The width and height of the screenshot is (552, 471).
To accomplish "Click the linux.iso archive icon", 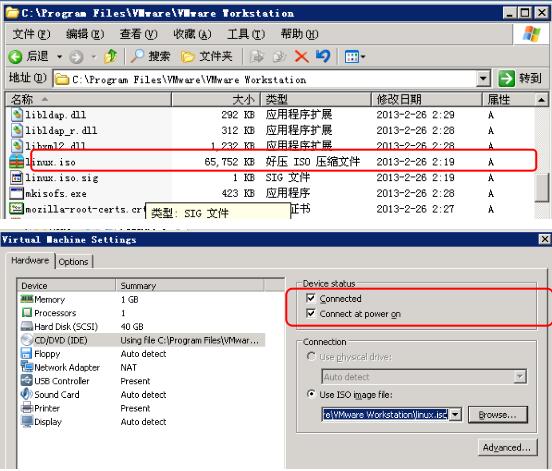I will [16, 162].
